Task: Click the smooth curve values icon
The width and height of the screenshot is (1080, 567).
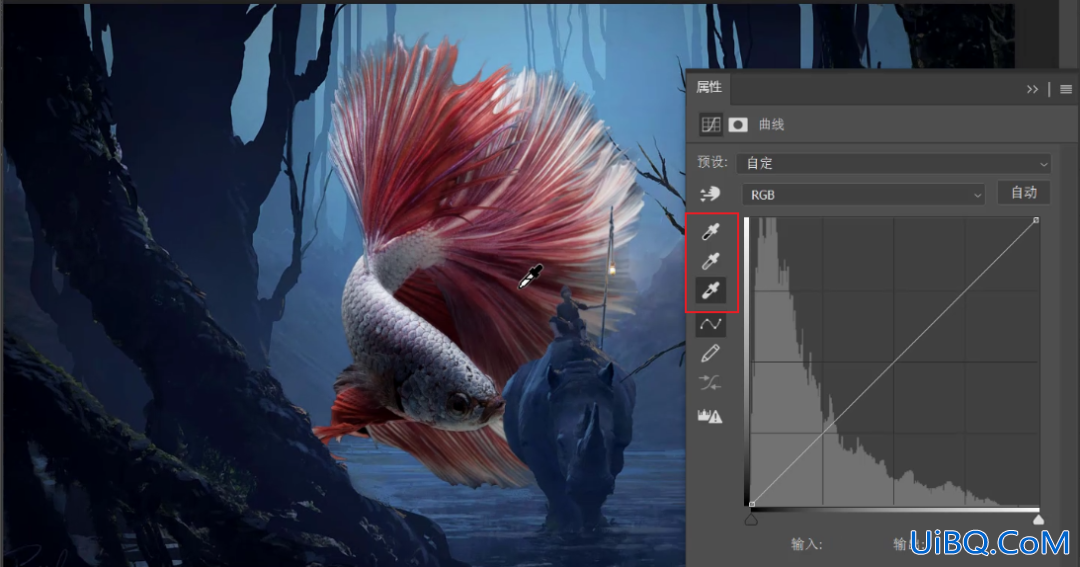Action: (x=710, y=383)
